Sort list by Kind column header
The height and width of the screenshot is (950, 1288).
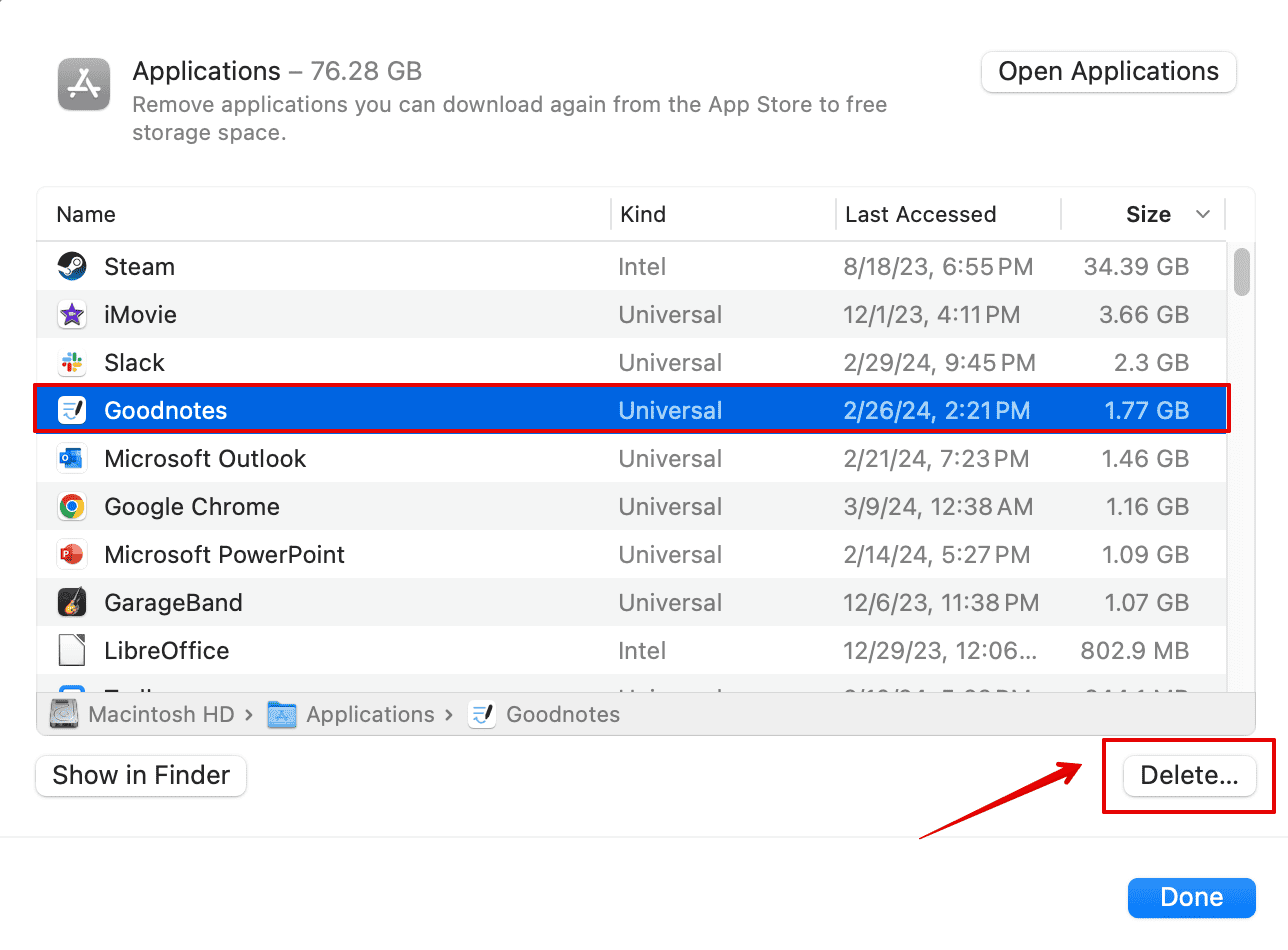[643, 214]
